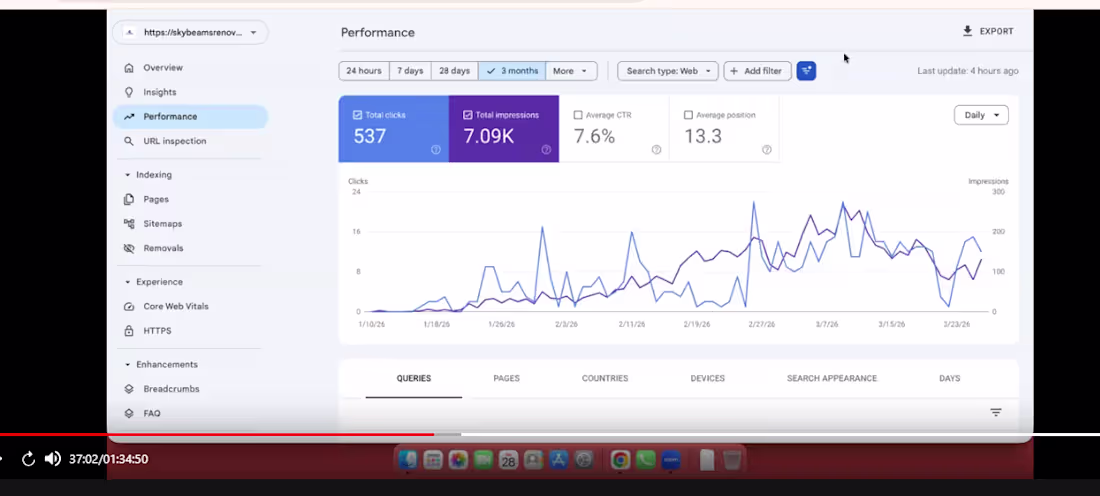Image resolution: width=1100 pixels, height=496 pixels.
Task: Switch to the Pages tab
Action: coord(507,378)
